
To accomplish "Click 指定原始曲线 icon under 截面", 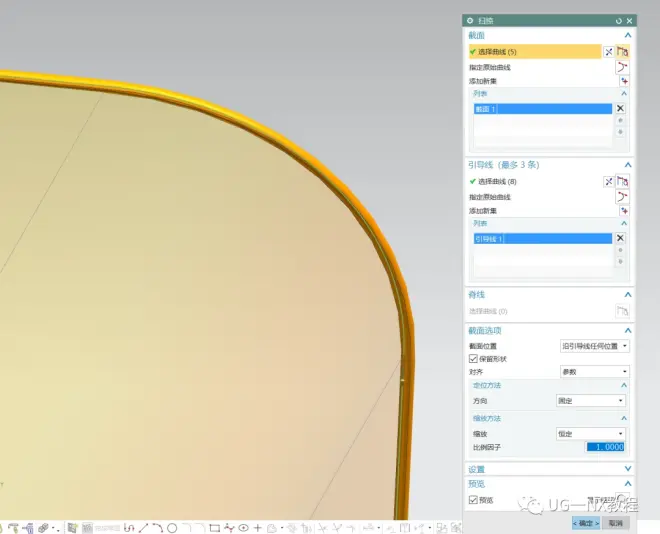I will (x=622, y=67).
